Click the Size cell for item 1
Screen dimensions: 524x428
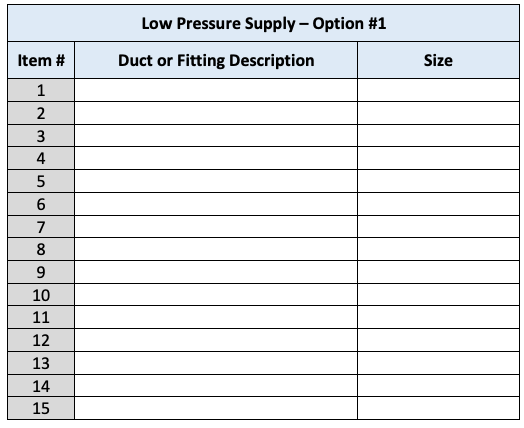[x=438, y=90]
